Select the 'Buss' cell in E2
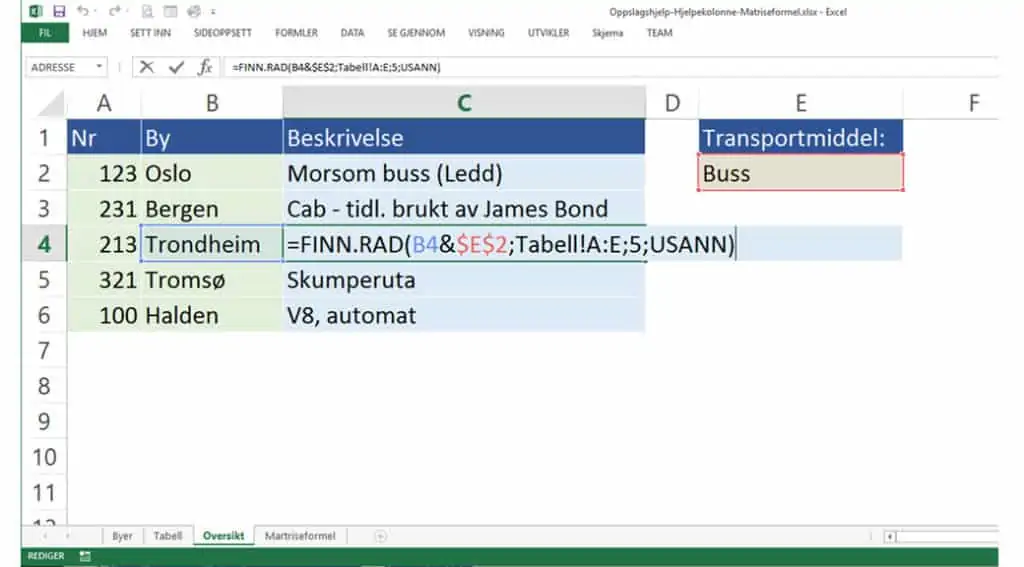 click(x=801, y=173)
